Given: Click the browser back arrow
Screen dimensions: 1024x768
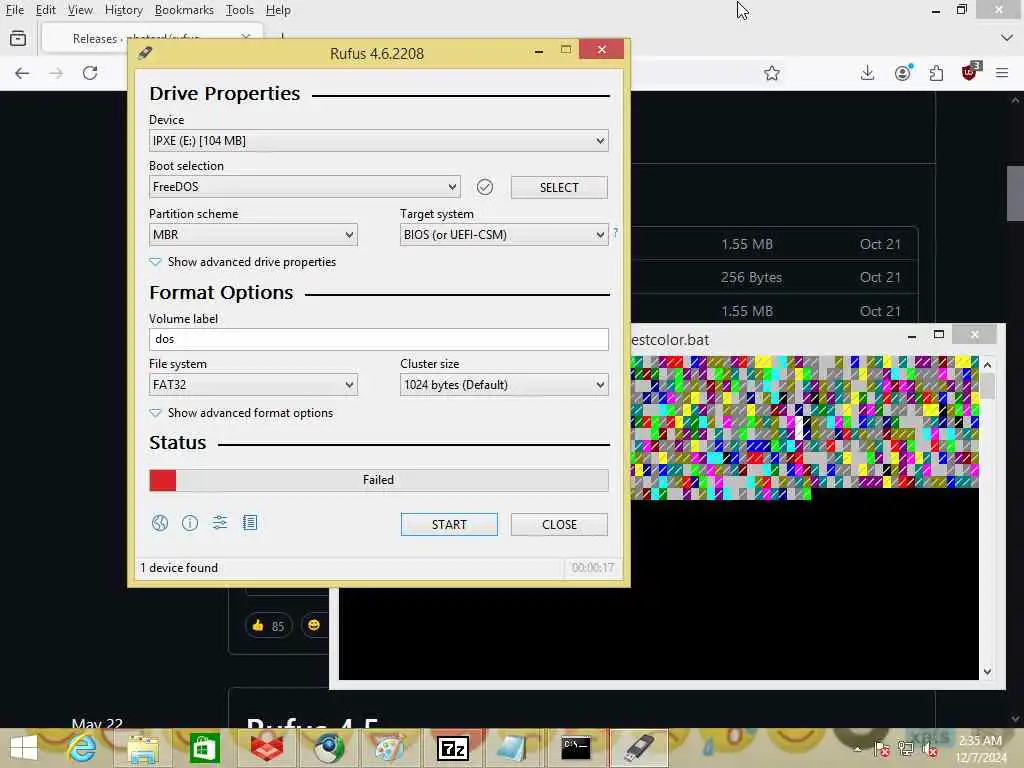Looking at the screenshot, I should 22,73.
